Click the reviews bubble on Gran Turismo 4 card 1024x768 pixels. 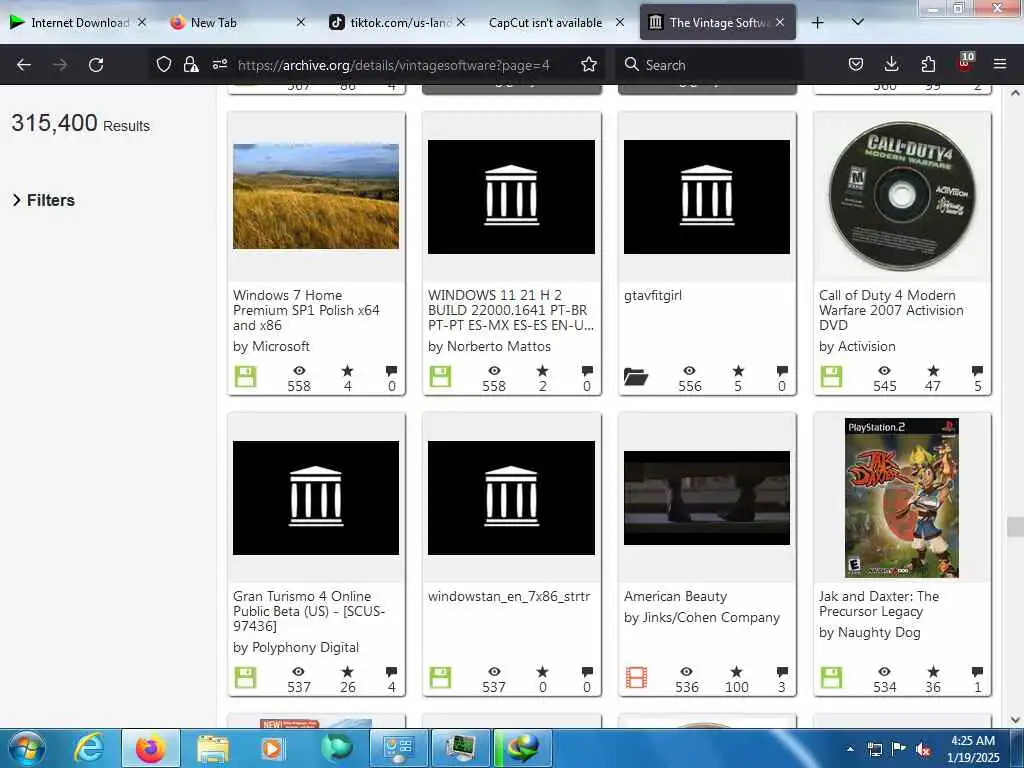coord(391,672)
